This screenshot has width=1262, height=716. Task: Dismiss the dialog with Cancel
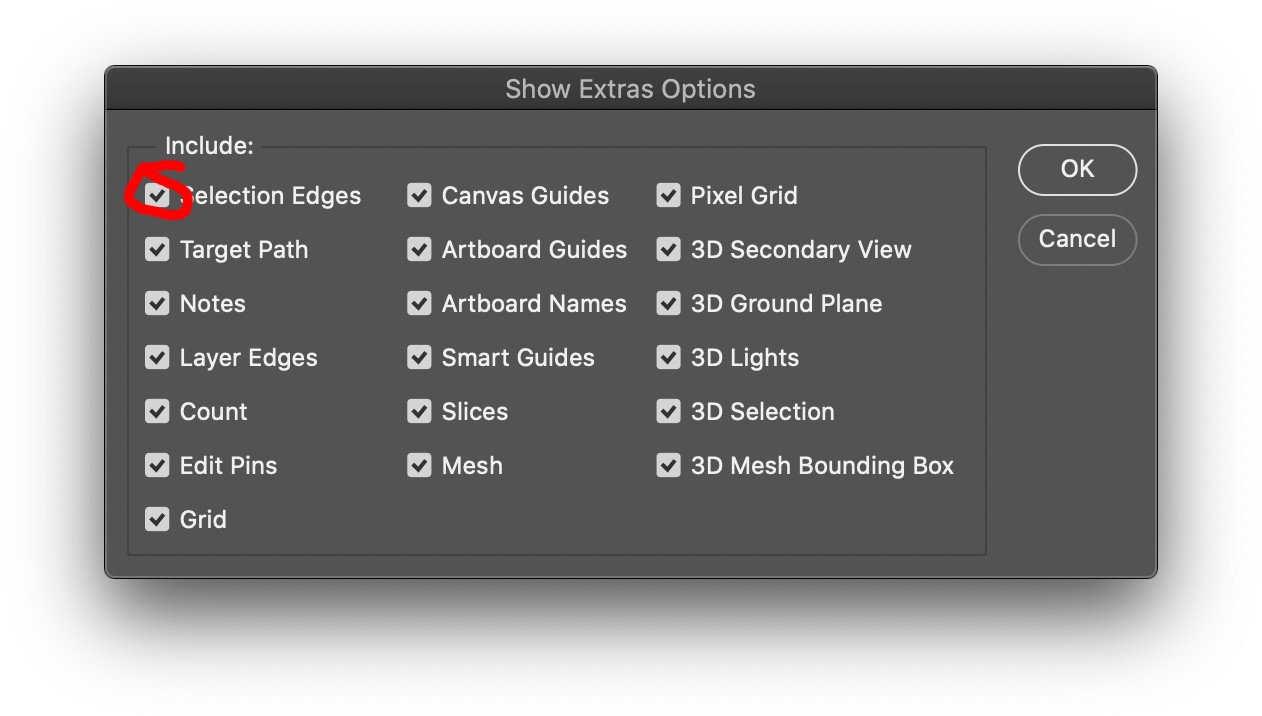point(1077,240)
